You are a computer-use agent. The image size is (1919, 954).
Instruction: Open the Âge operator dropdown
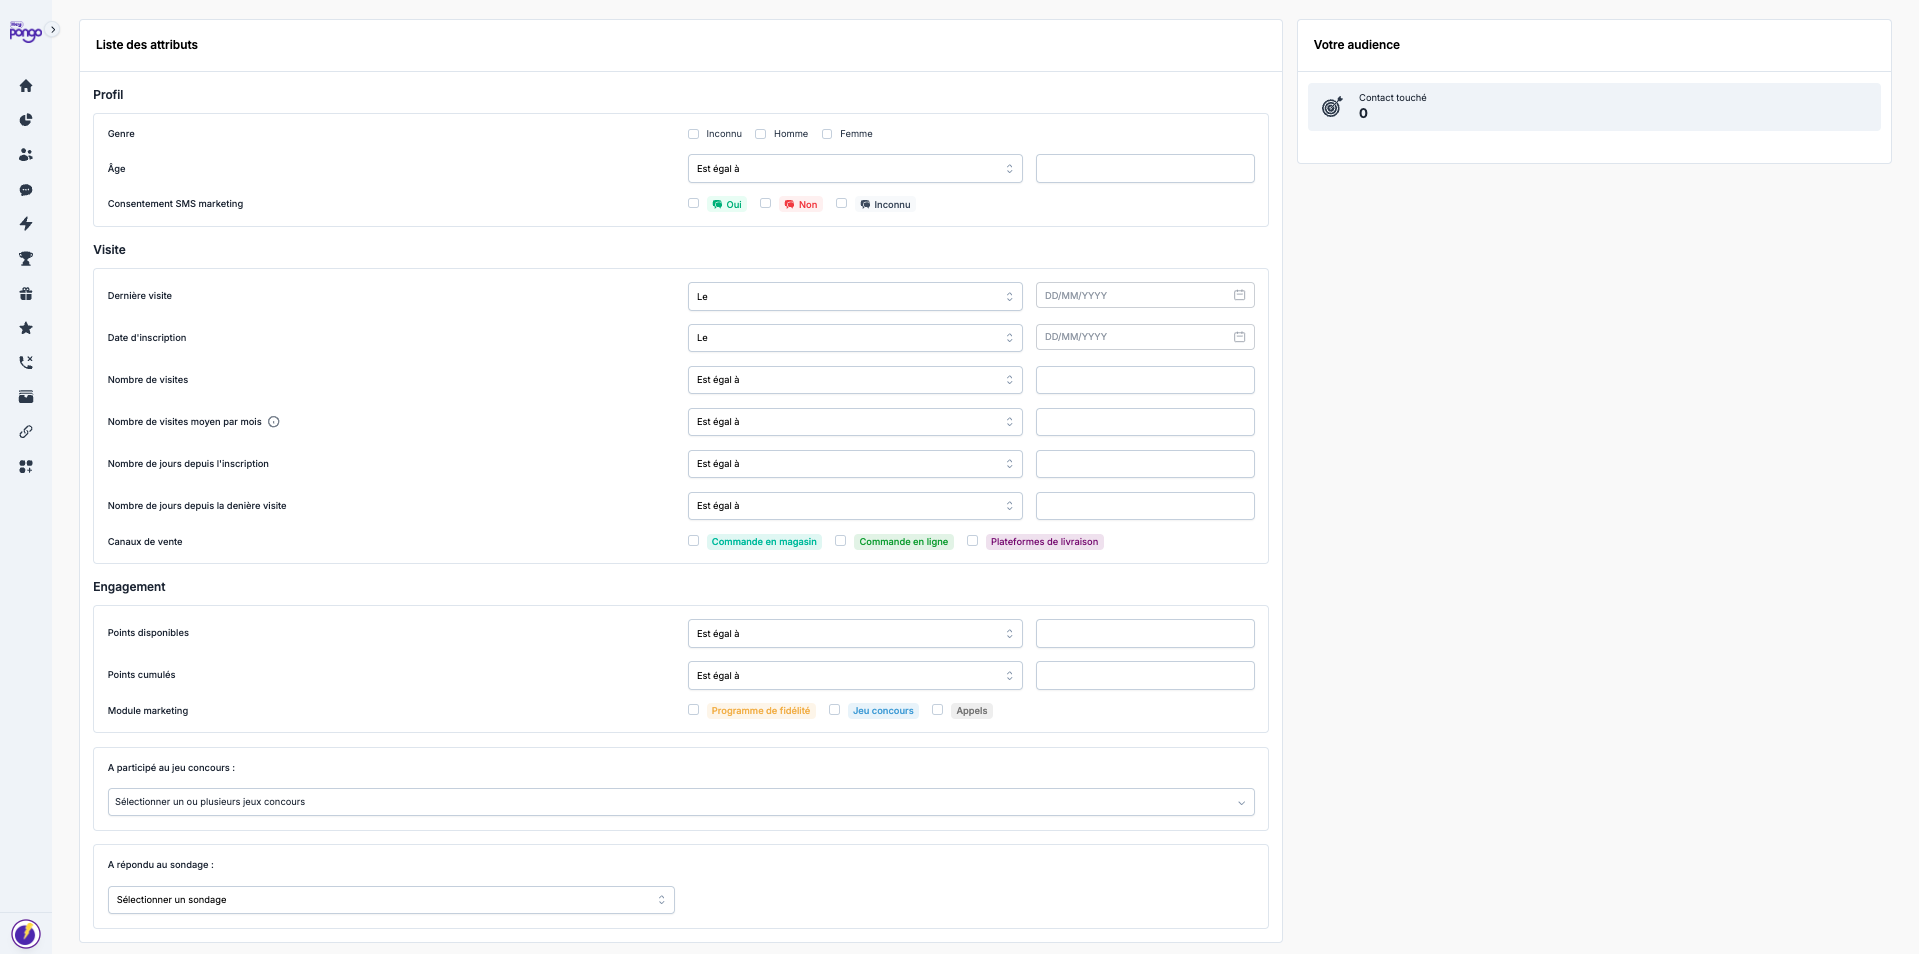(854, 169)
